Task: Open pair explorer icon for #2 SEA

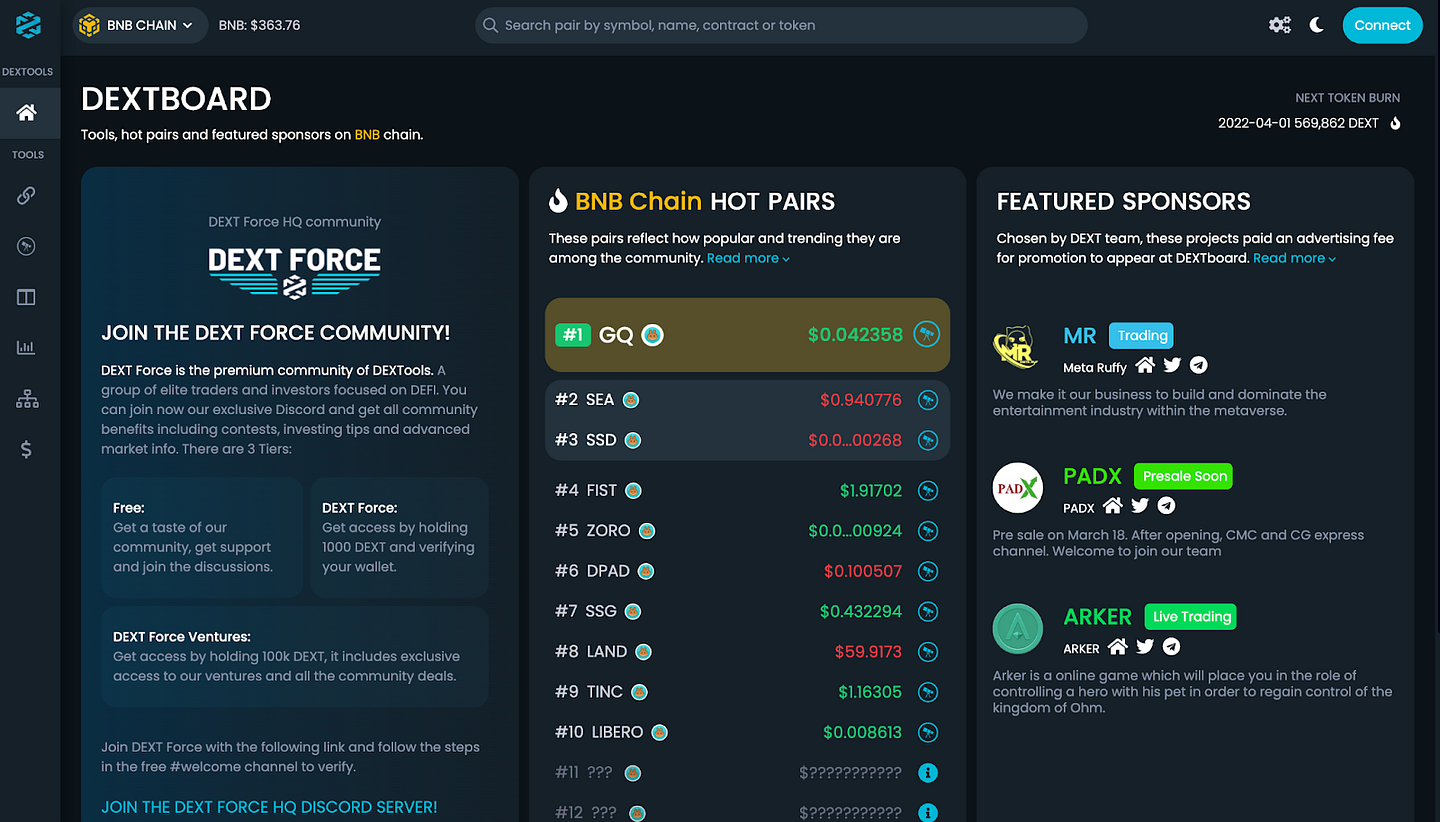Action: 928,400
